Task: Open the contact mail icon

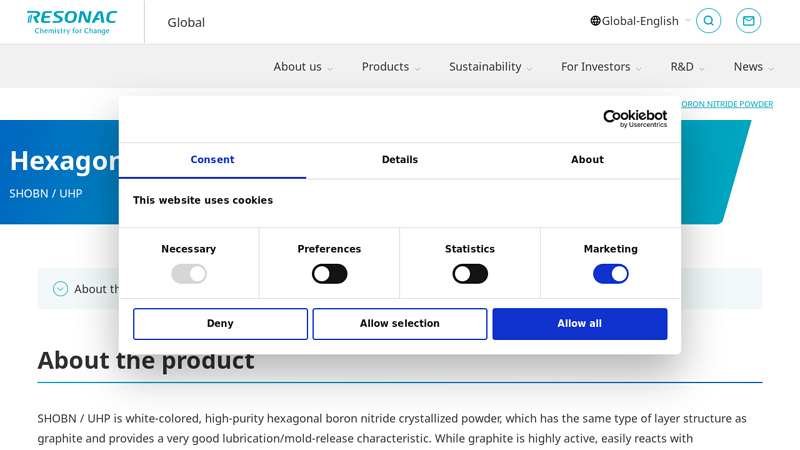Action: tap(748, 21)
